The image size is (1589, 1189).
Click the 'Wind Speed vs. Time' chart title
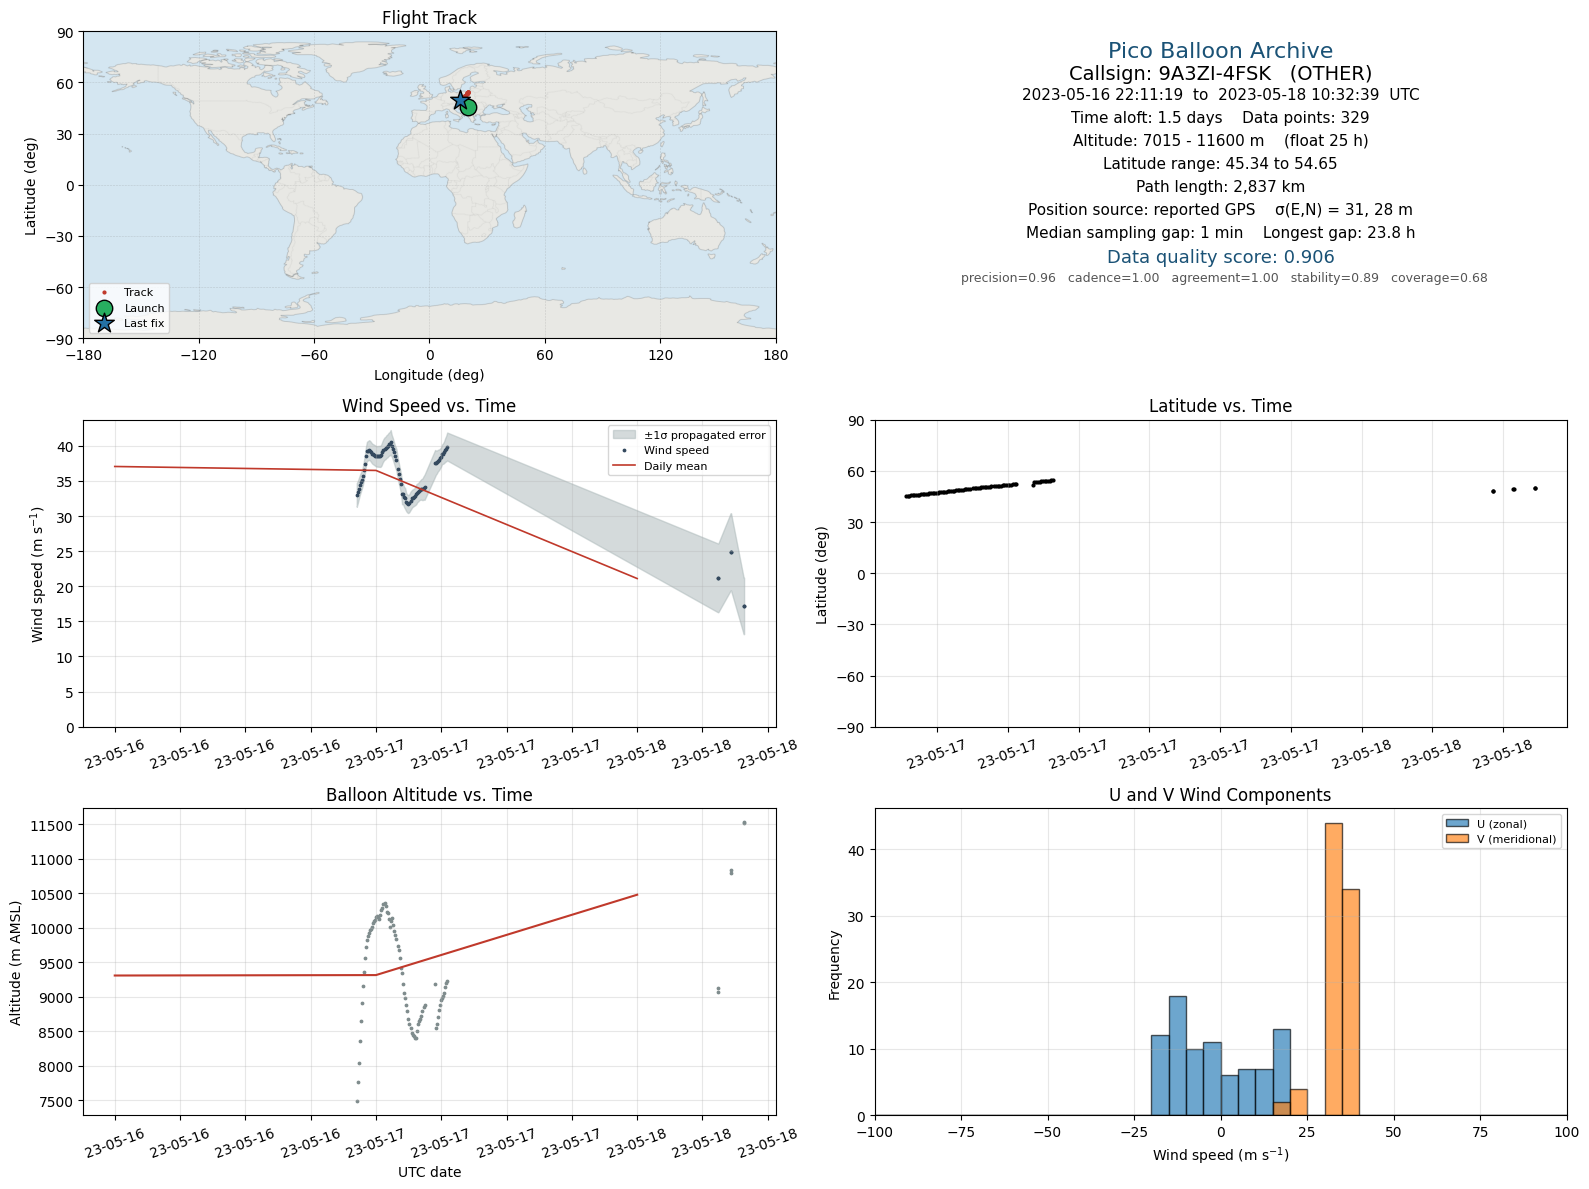click(429, 406)
